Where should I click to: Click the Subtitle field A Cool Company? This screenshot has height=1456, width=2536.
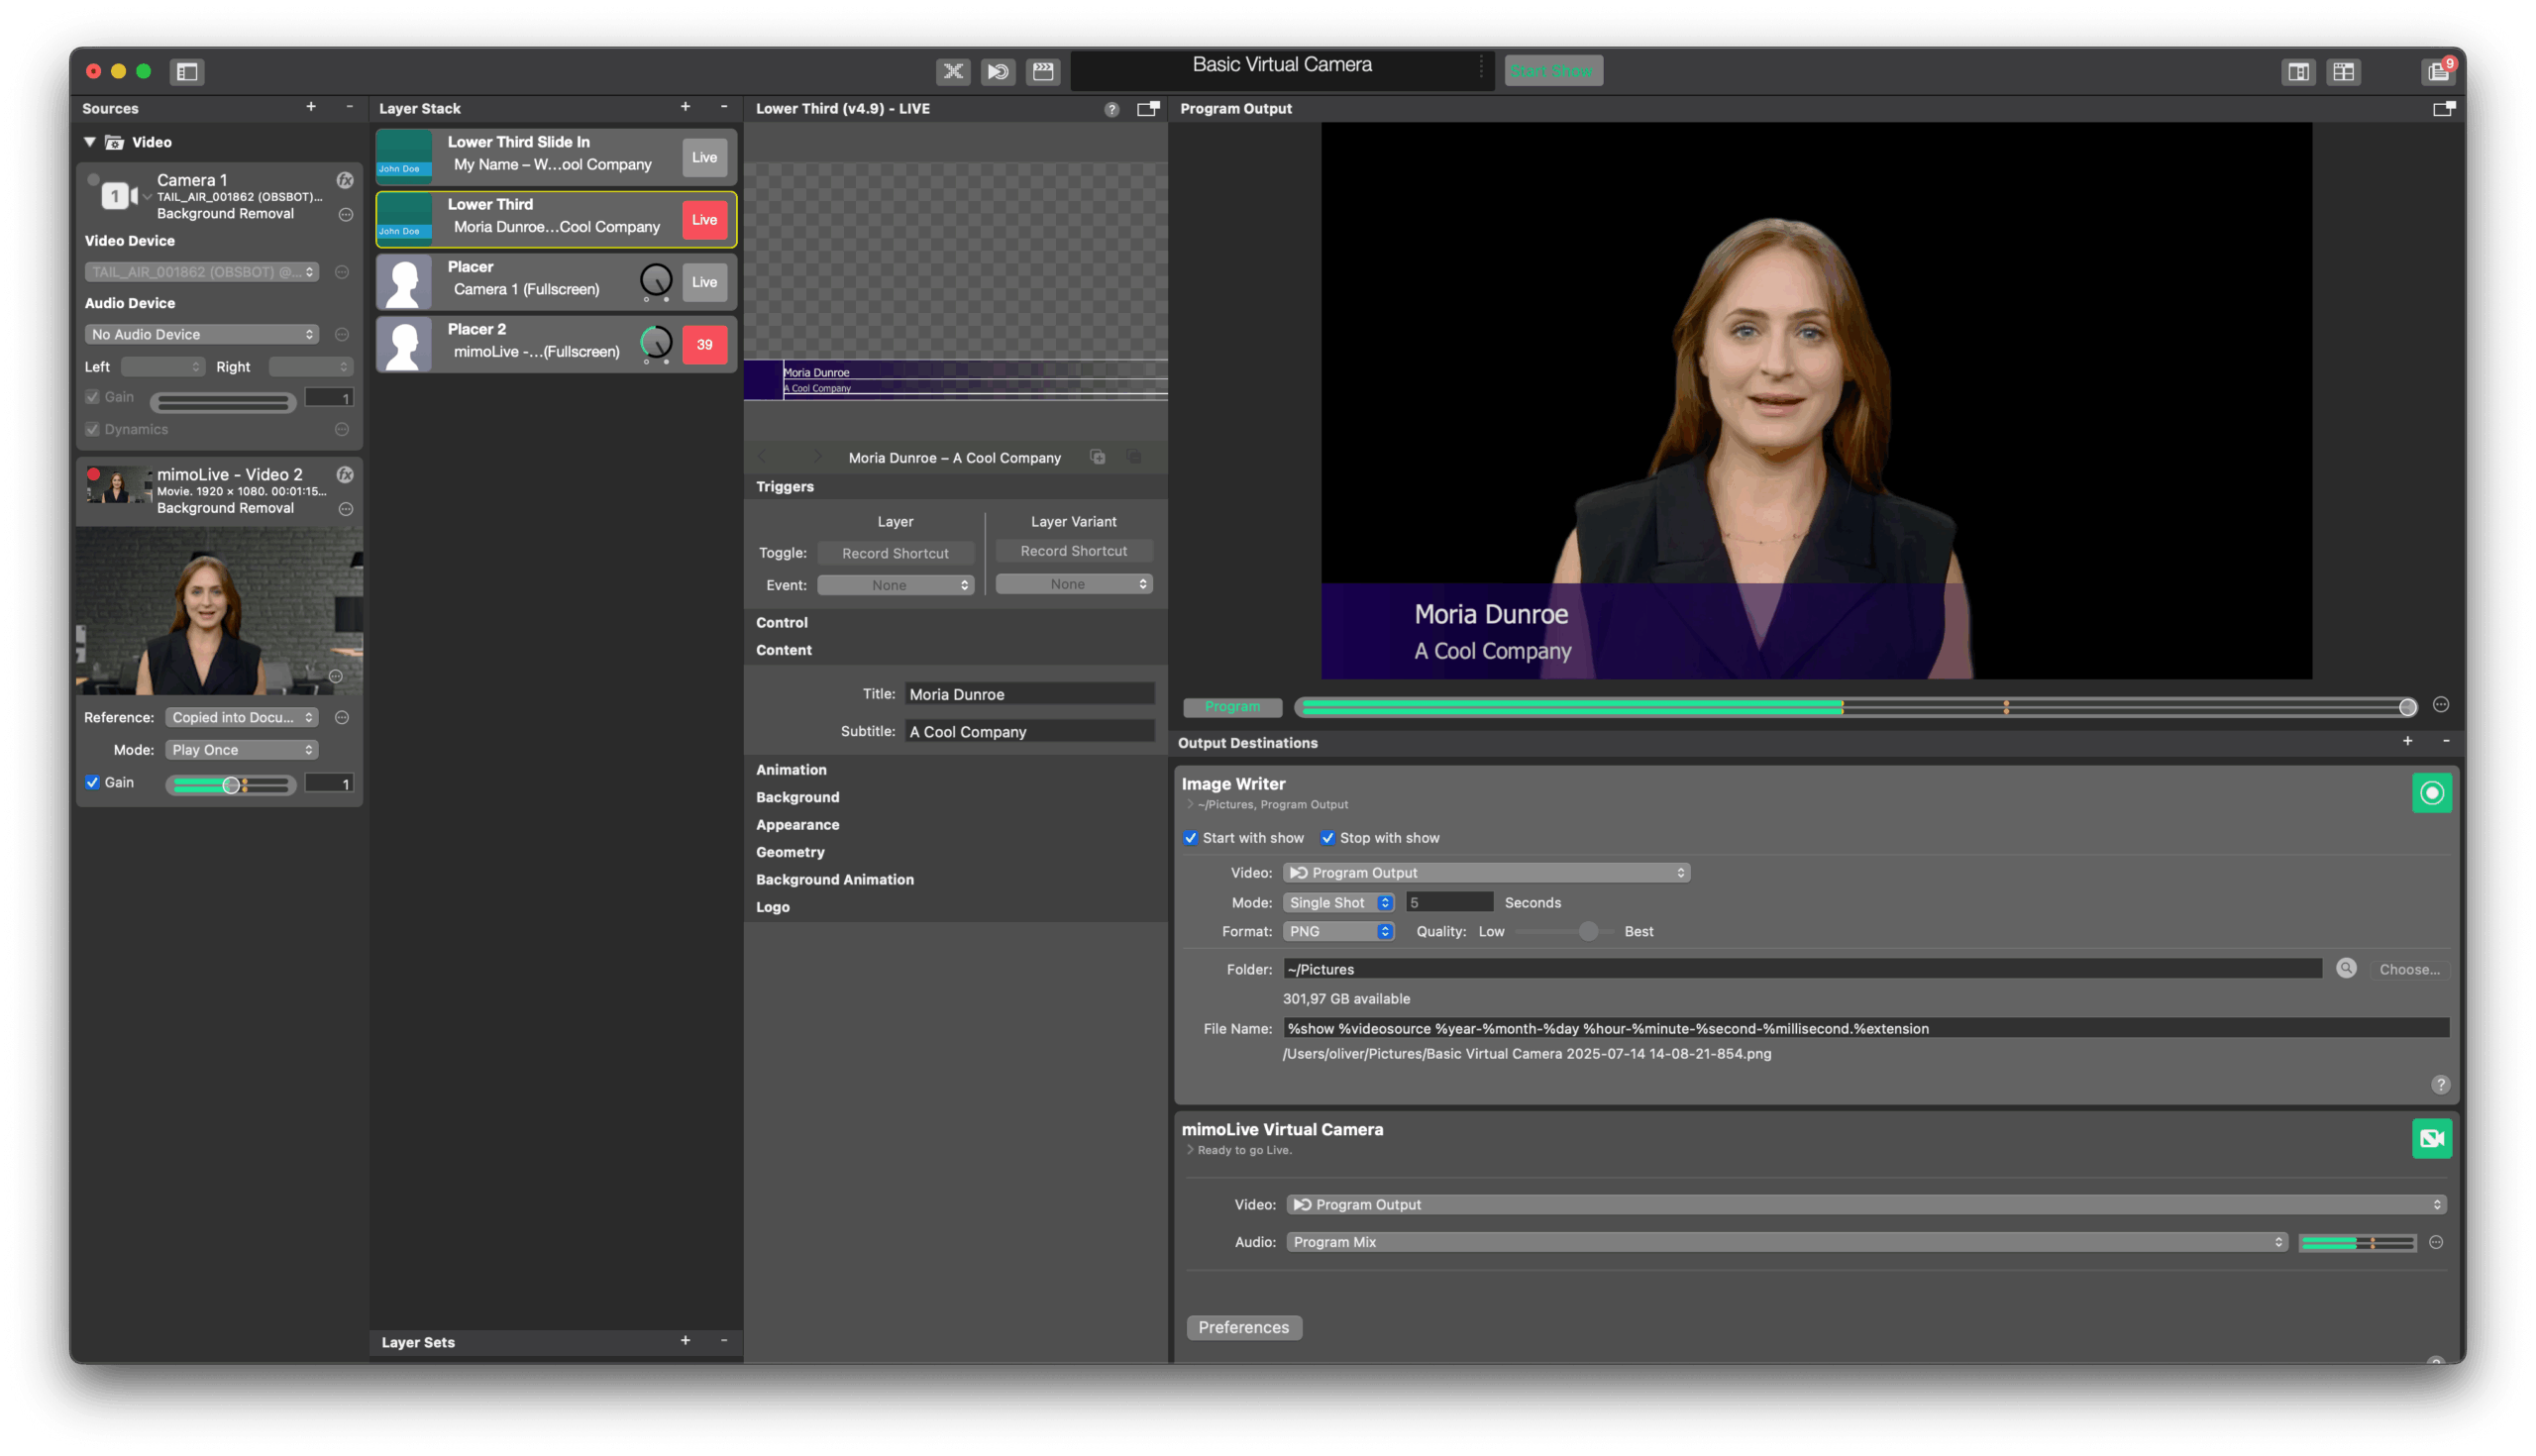(1029, 731)
